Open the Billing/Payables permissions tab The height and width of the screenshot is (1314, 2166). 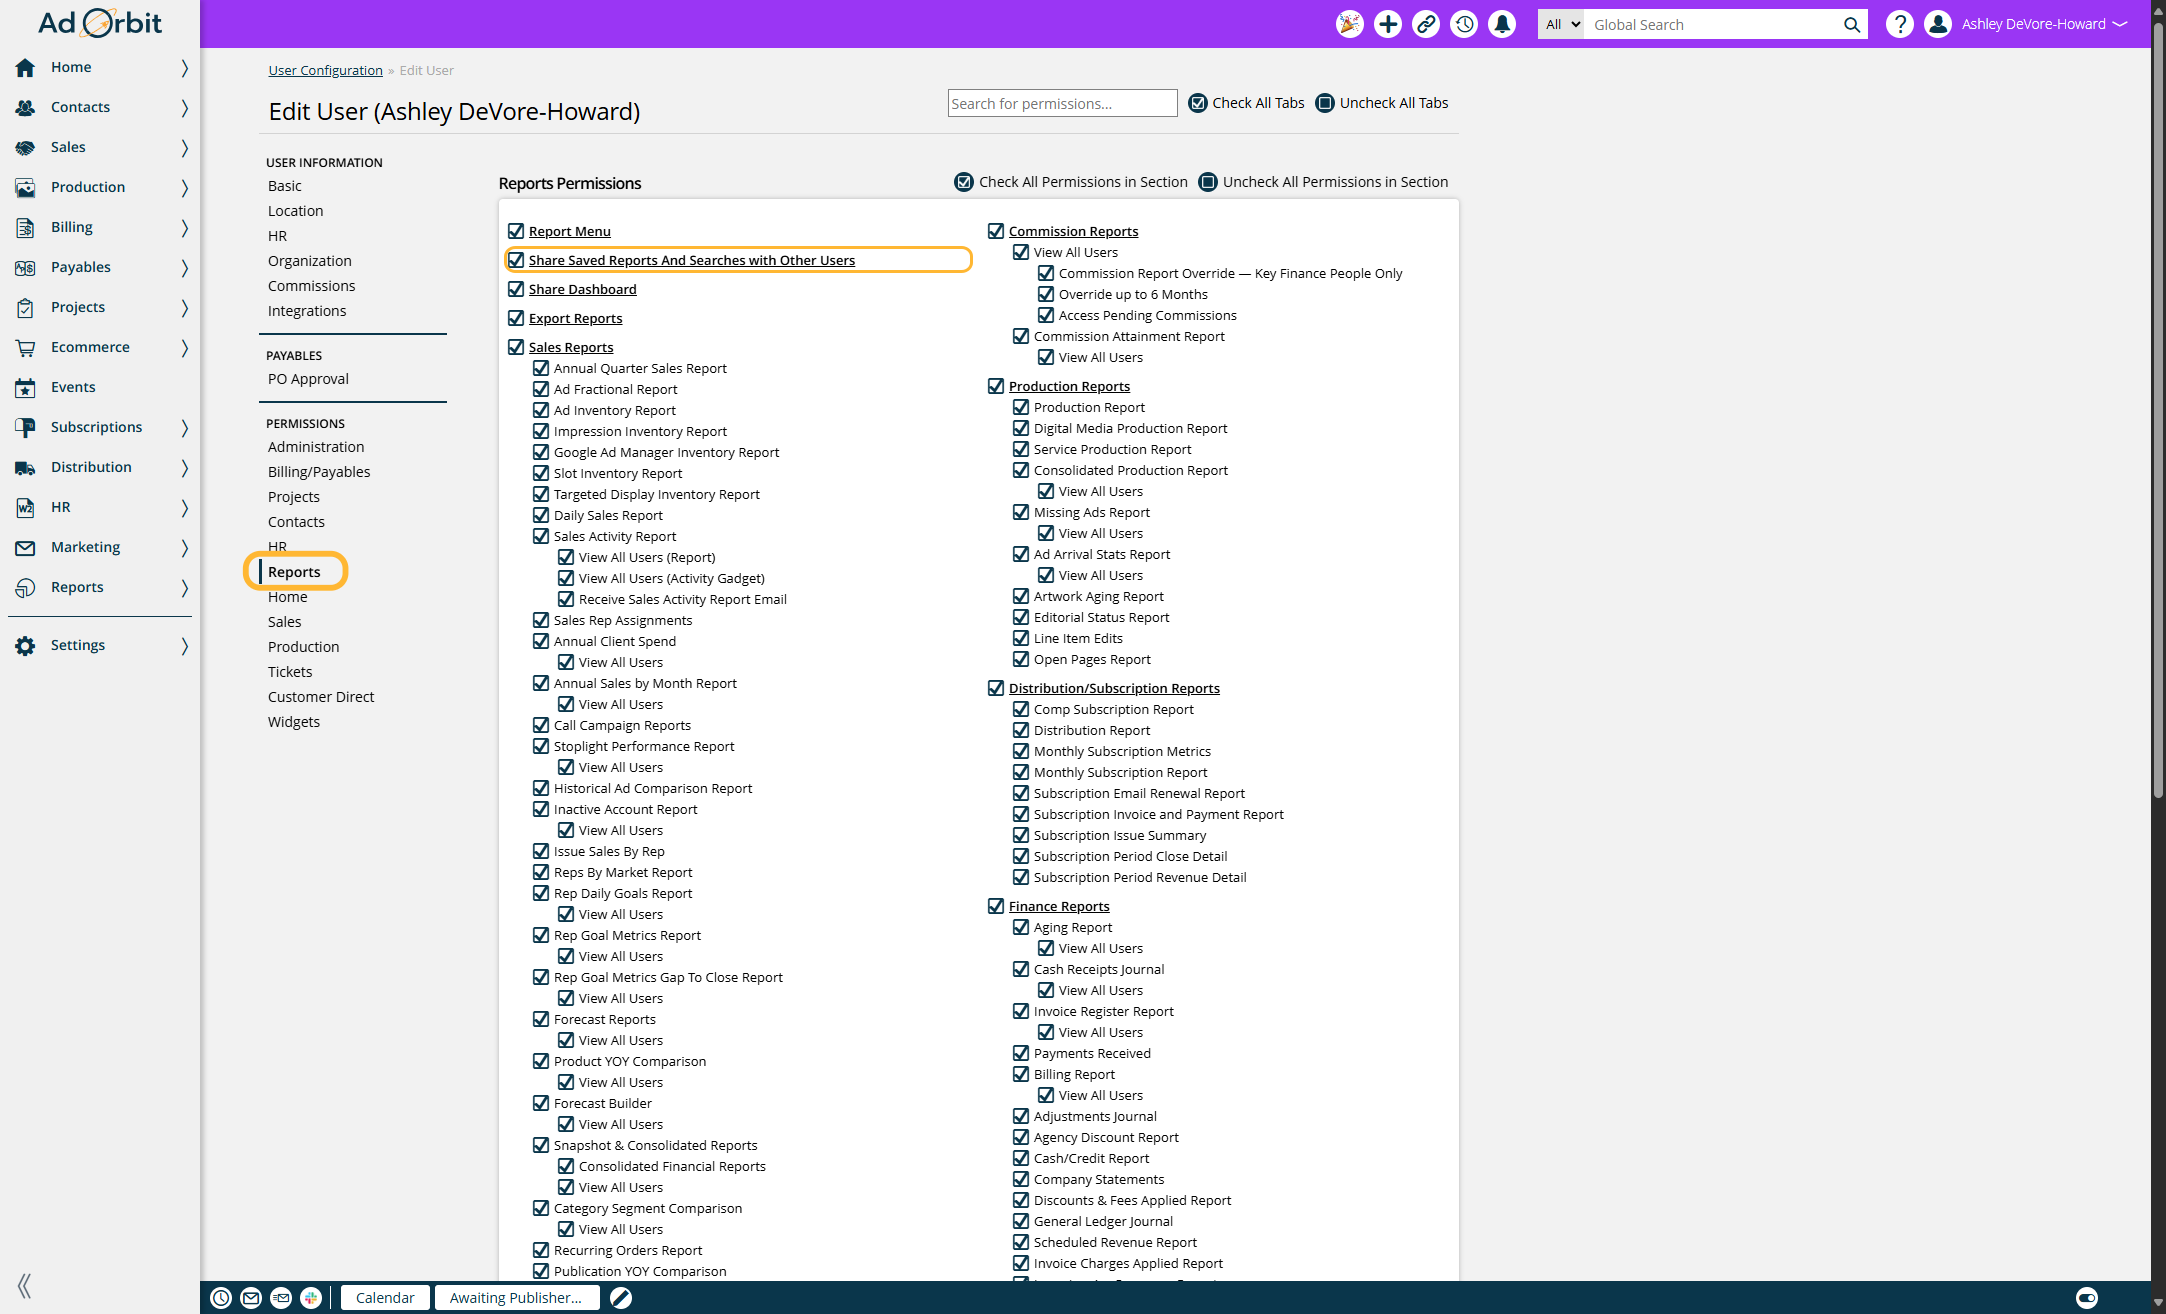(319, 472)
